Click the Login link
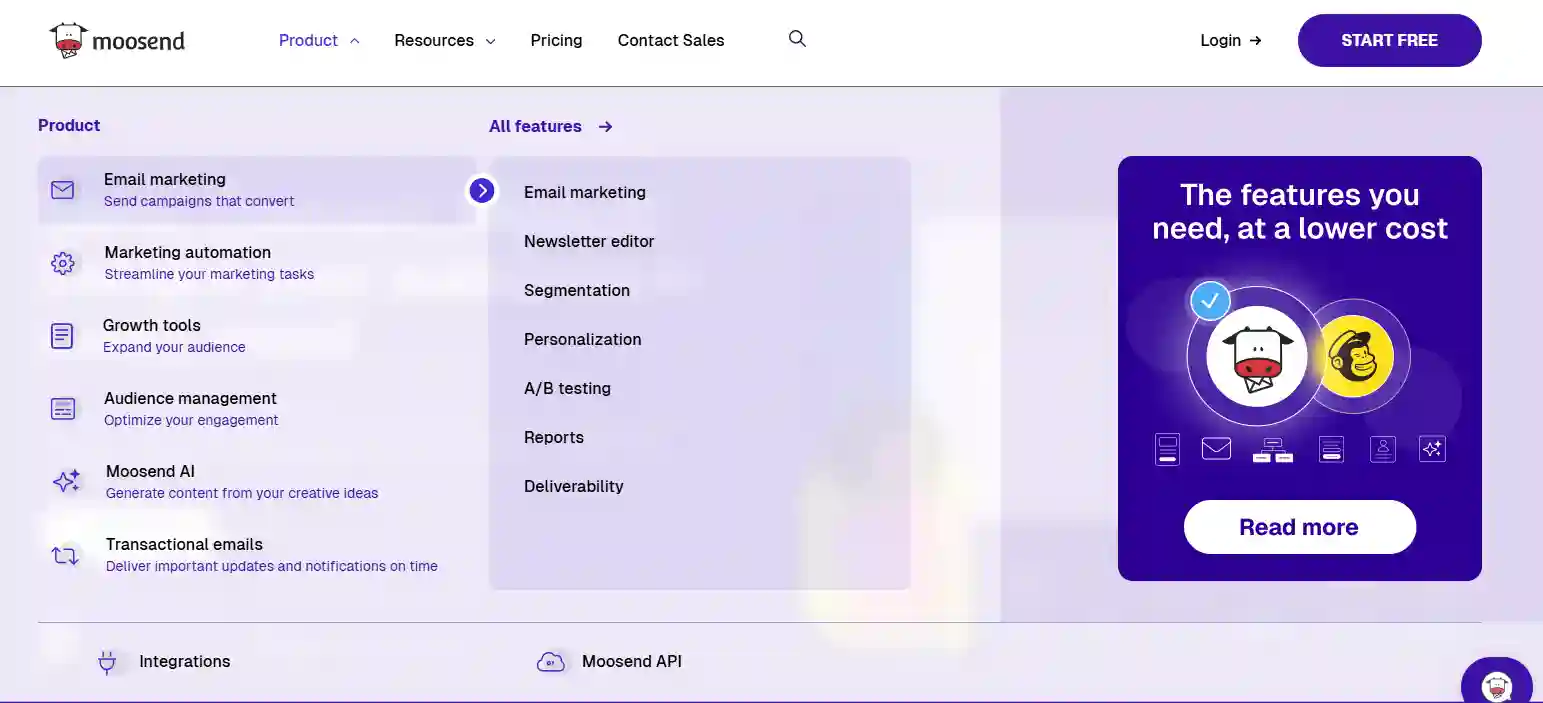 pyautogui.click(x=1220, y=41)
